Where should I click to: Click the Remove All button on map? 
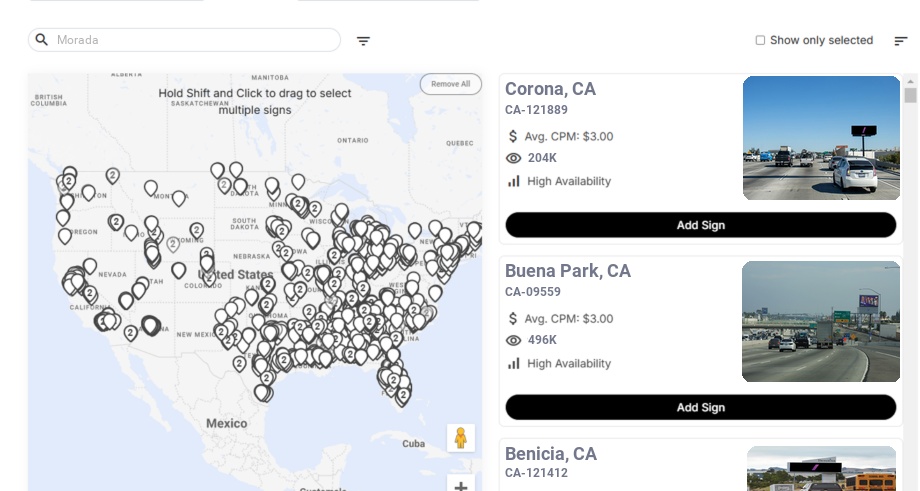(x=450, y=84)
